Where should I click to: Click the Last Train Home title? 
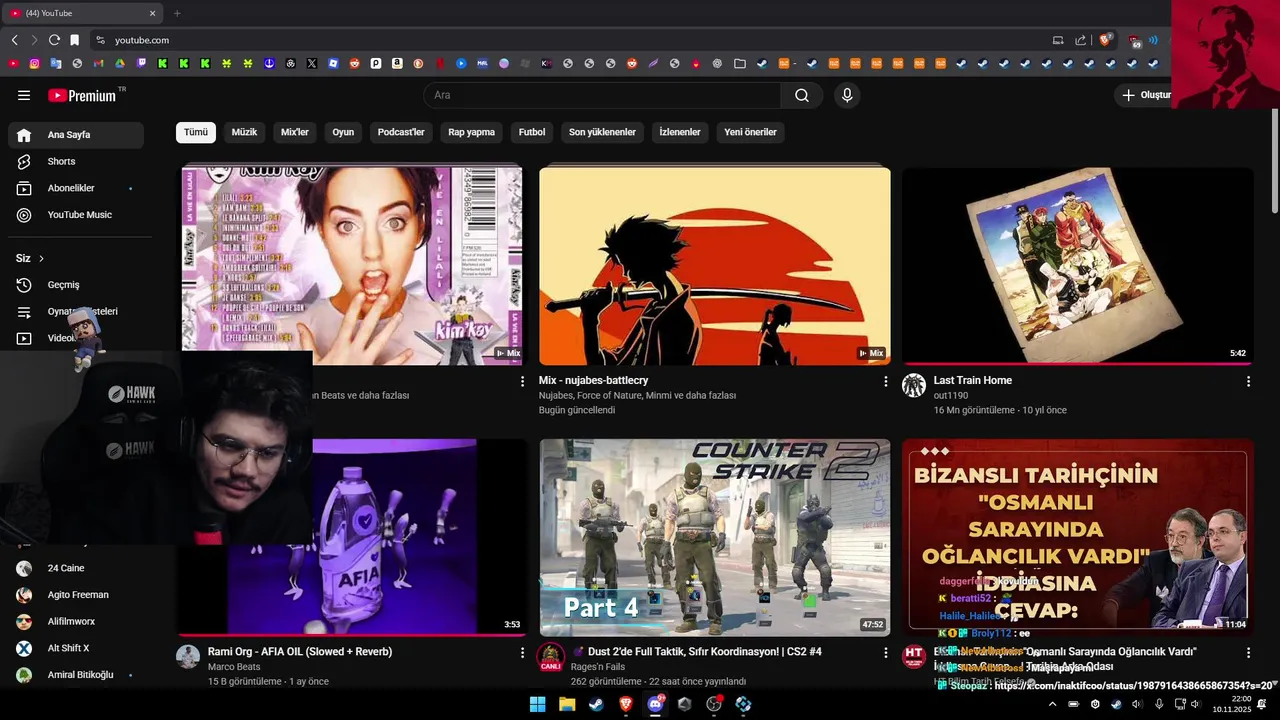tap(972, 380)
